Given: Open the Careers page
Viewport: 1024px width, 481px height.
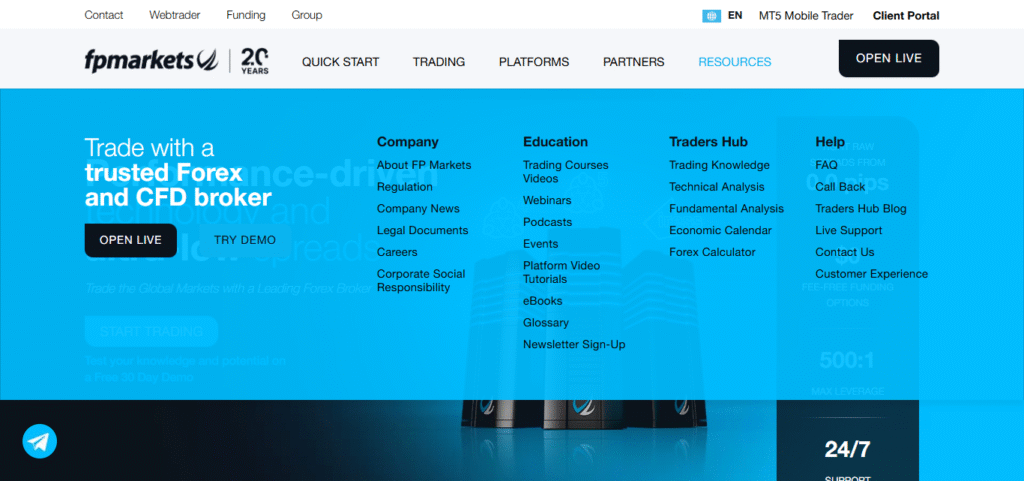Looking at the screenshot, I should [397, 252].
